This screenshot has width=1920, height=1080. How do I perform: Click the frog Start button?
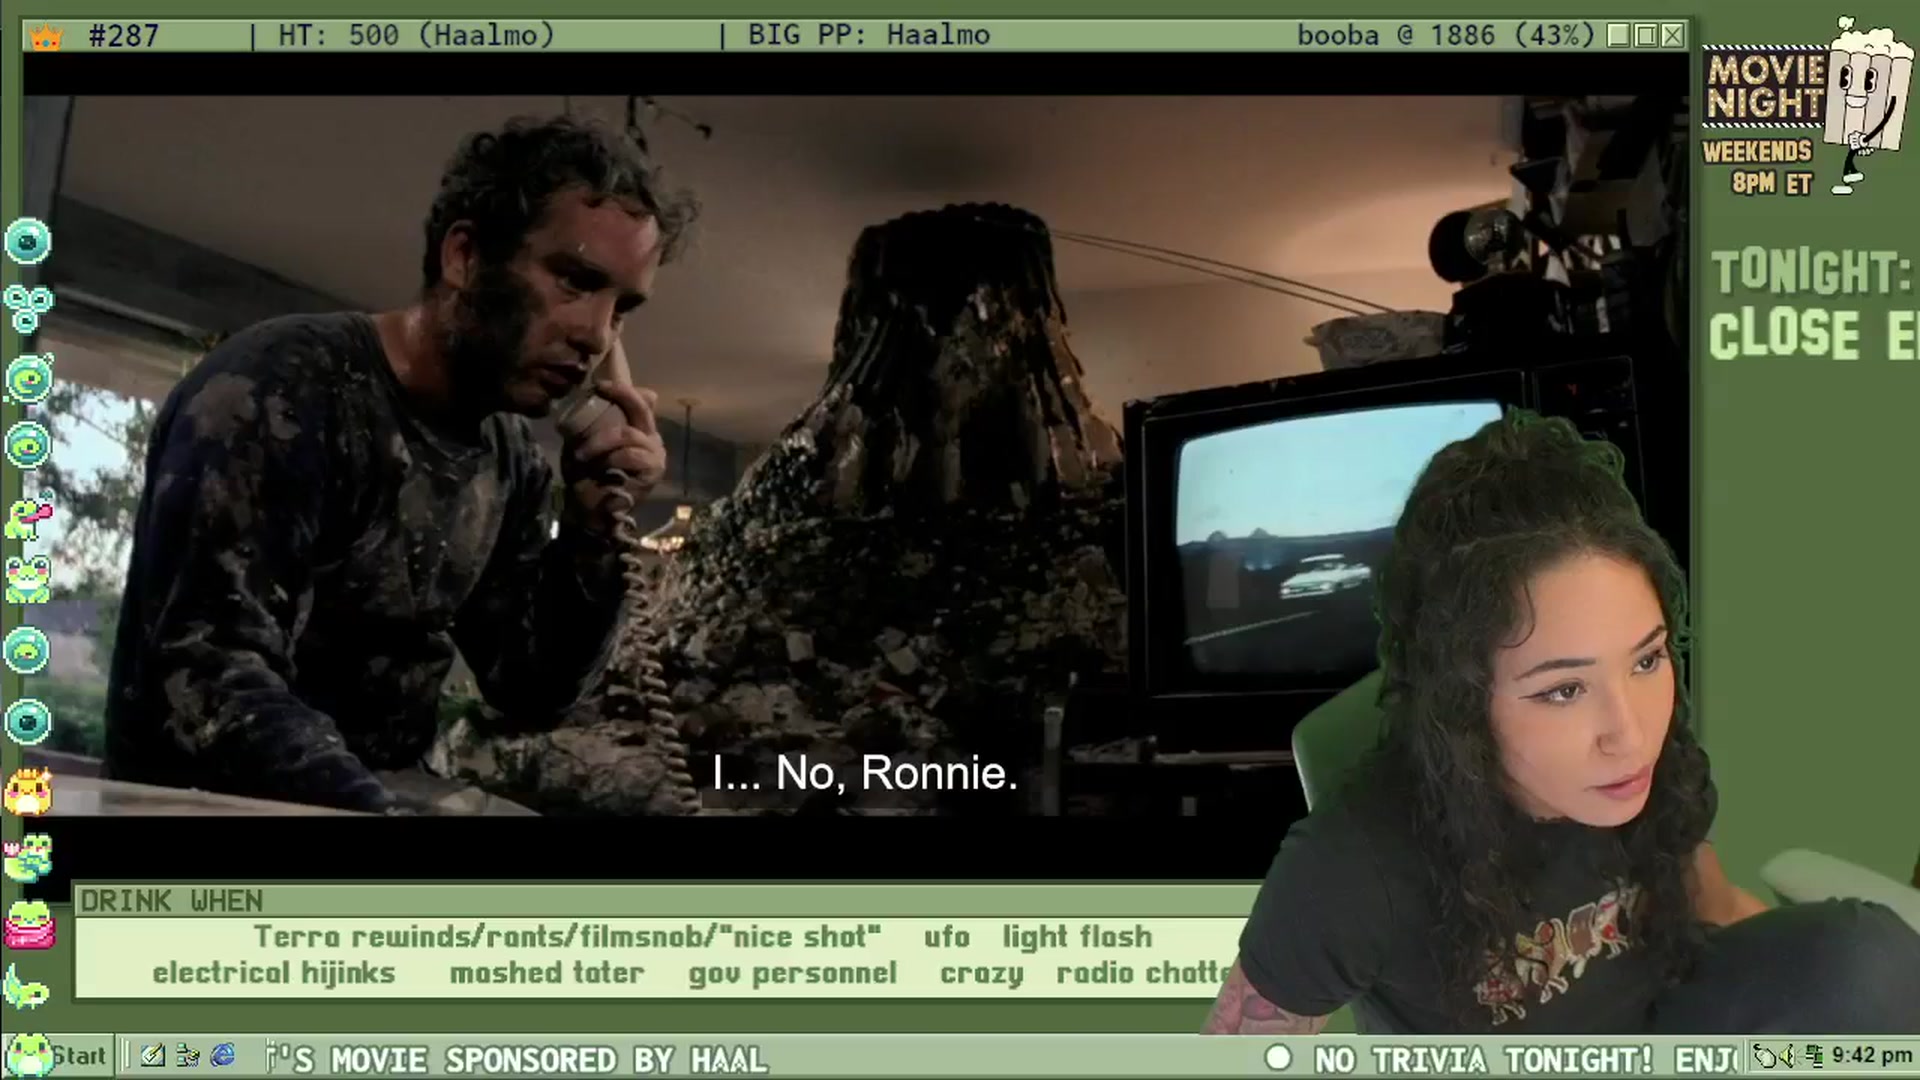pos(56,1056)
